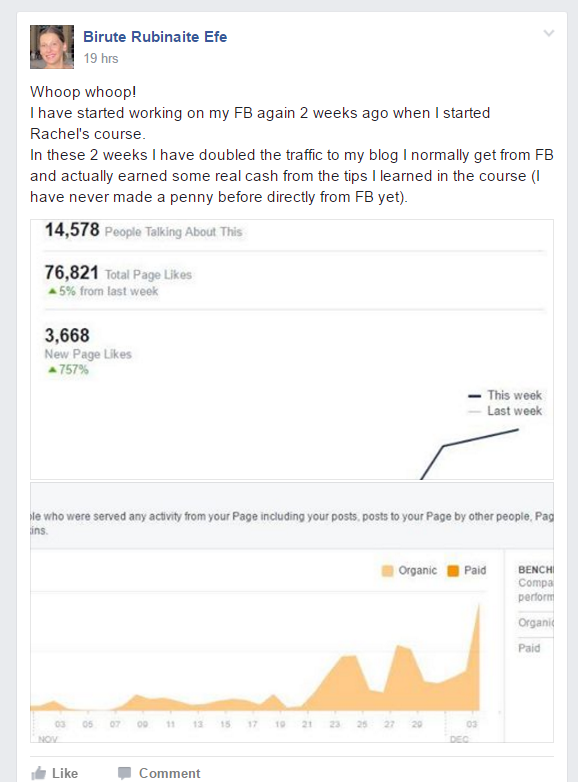Image resolution: width=578 pixels, height=782 pixels.
Task: Click the Comment button text
Action: pyautogui.click(x=170, y=773)
